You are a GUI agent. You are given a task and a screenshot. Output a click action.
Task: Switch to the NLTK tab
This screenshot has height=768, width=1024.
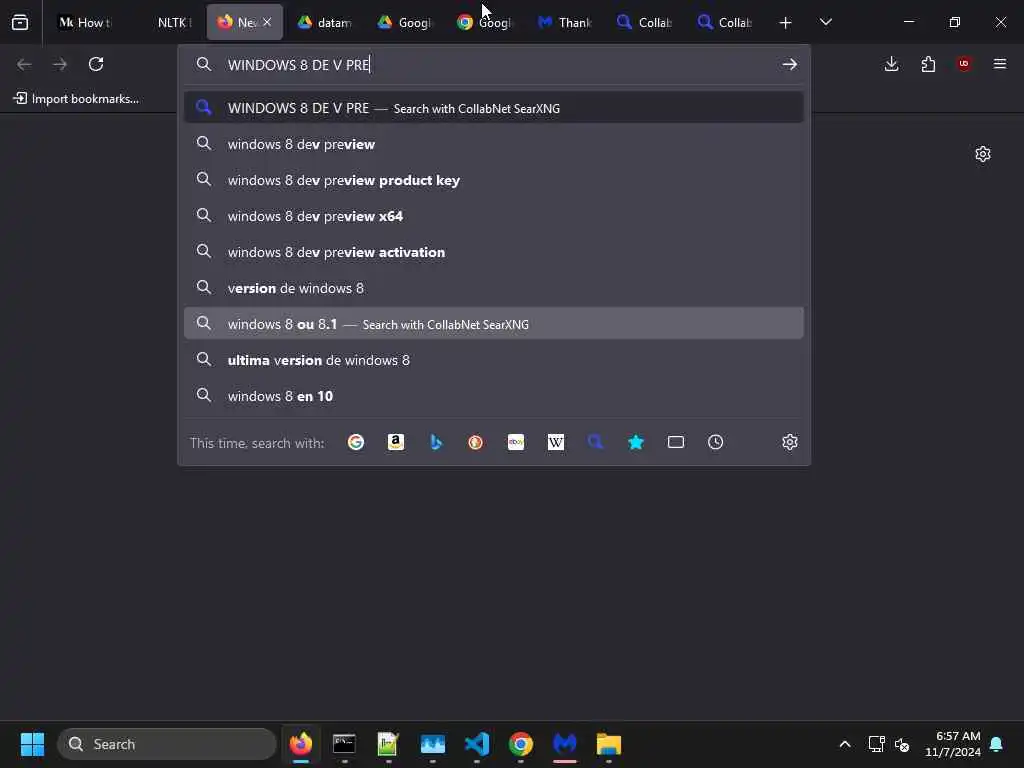pos(165,22)
